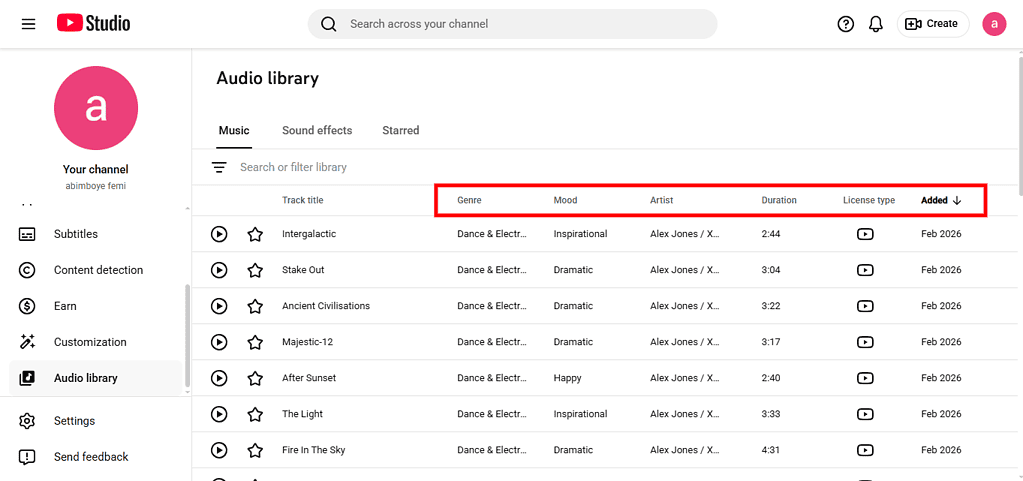This screenshot has height=481, width=1023.
Task: Click the Help question mark icon
Action: 846,24
